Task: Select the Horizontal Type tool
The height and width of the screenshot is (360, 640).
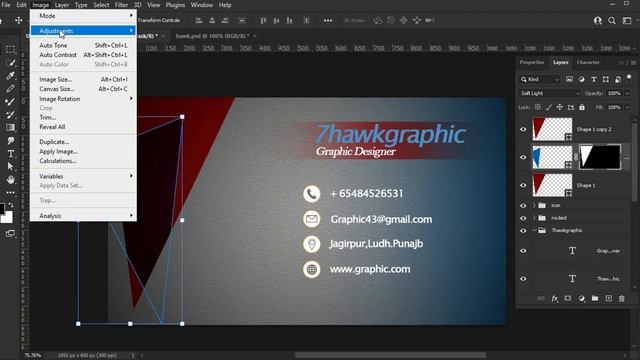Action: point(11,154)
